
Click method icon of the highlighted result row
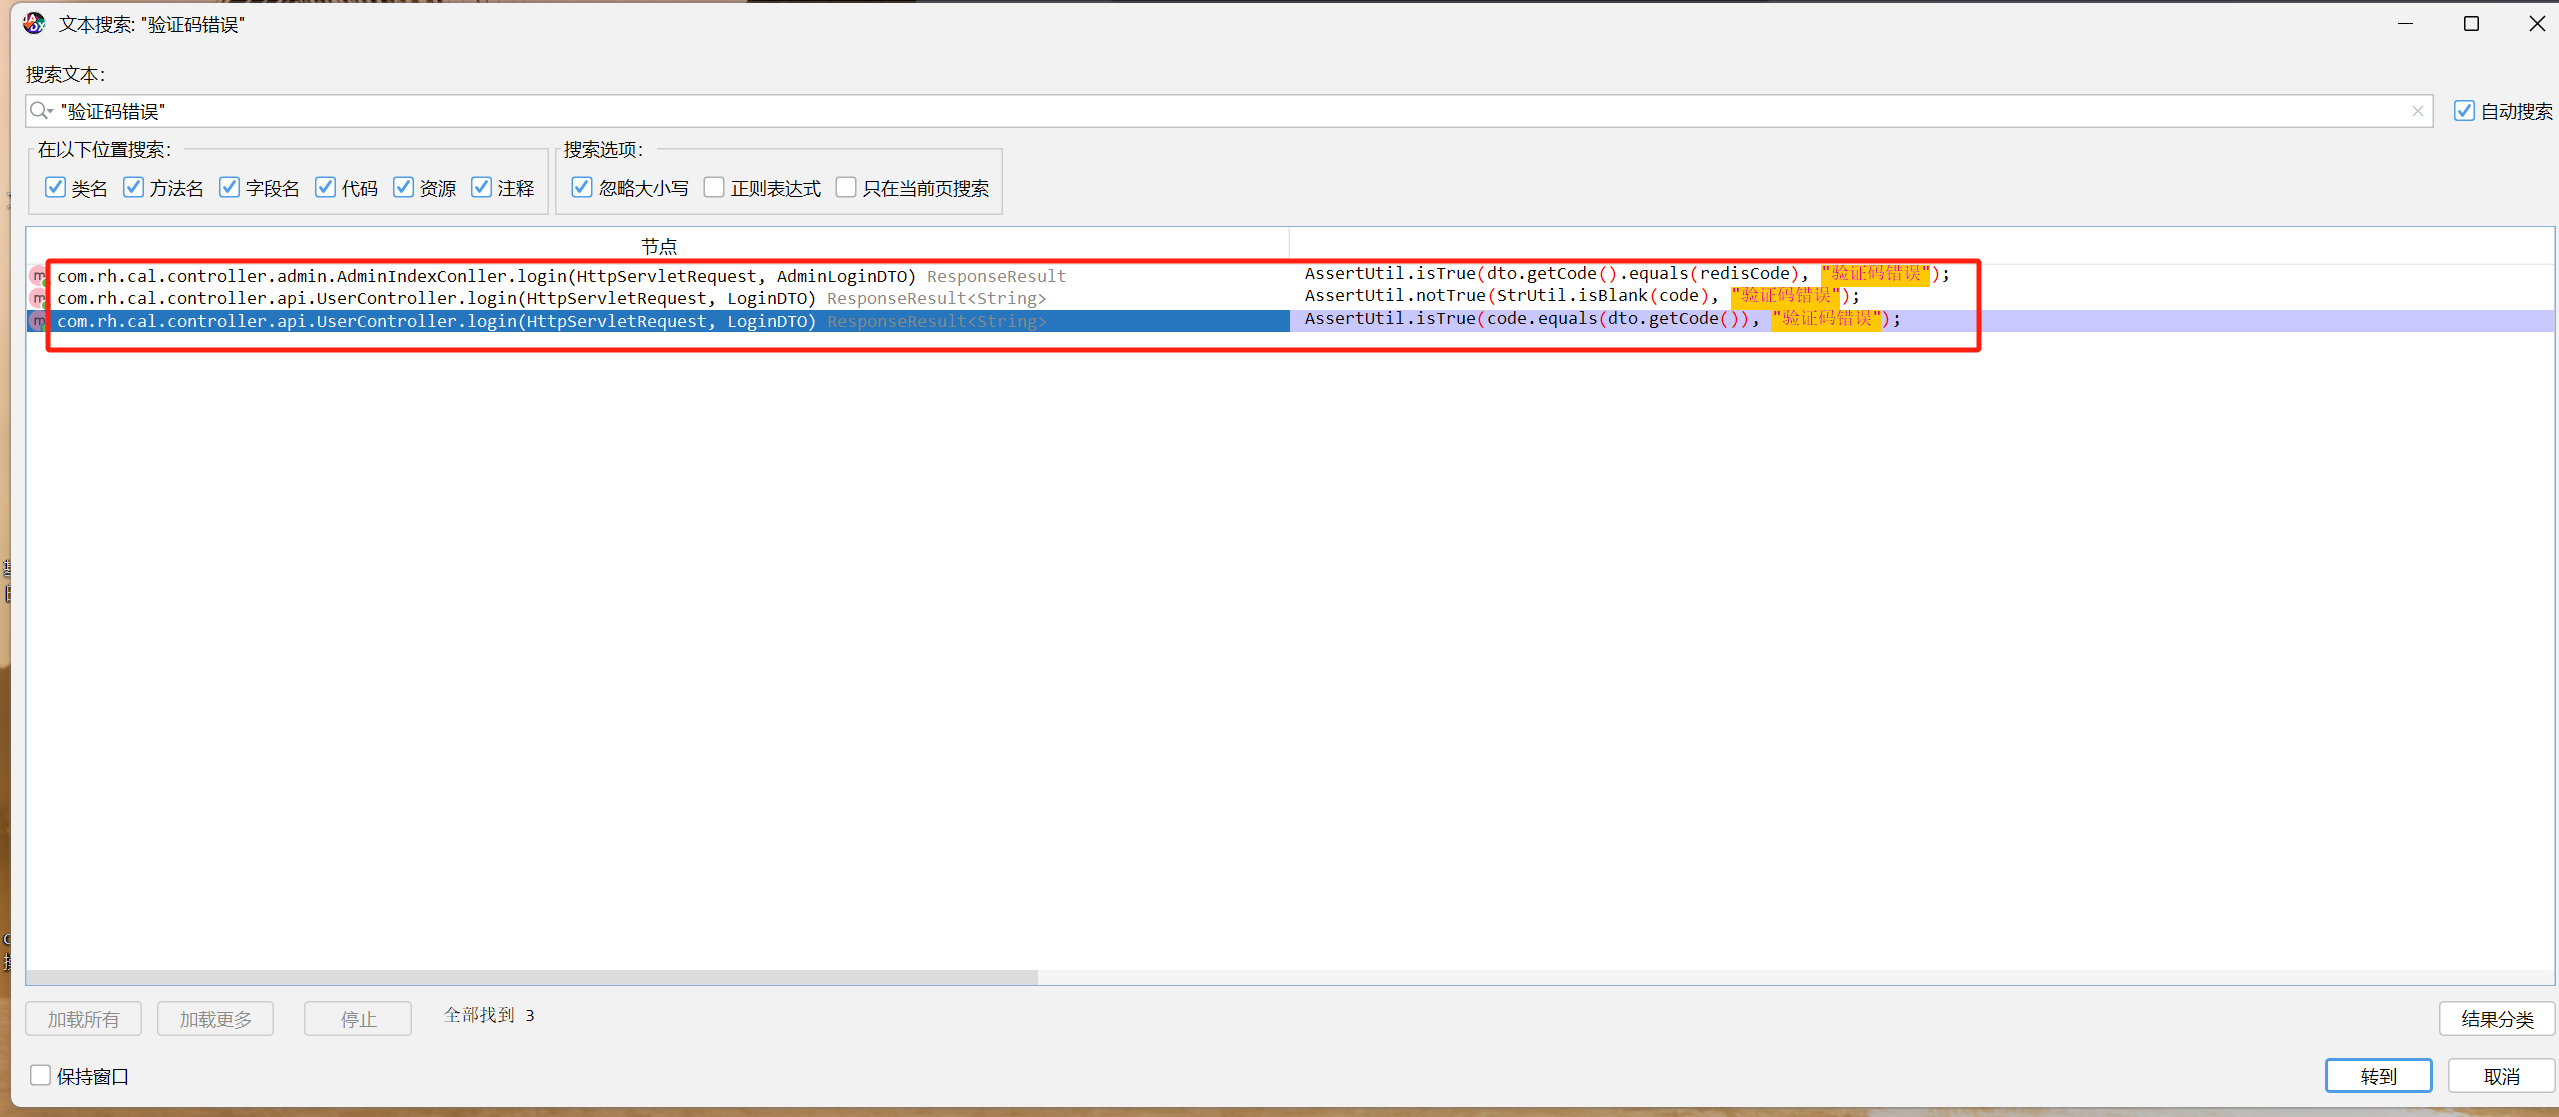tap(38, 321)
